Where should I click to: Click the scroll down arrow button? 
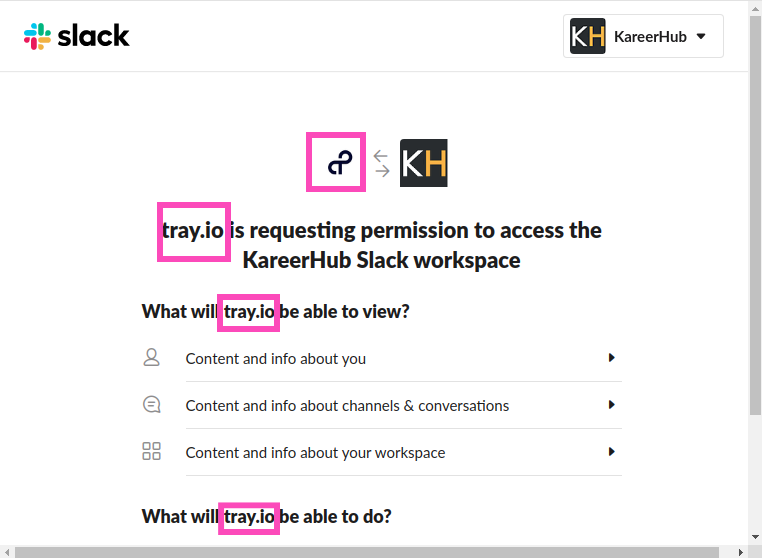point(755,537)
